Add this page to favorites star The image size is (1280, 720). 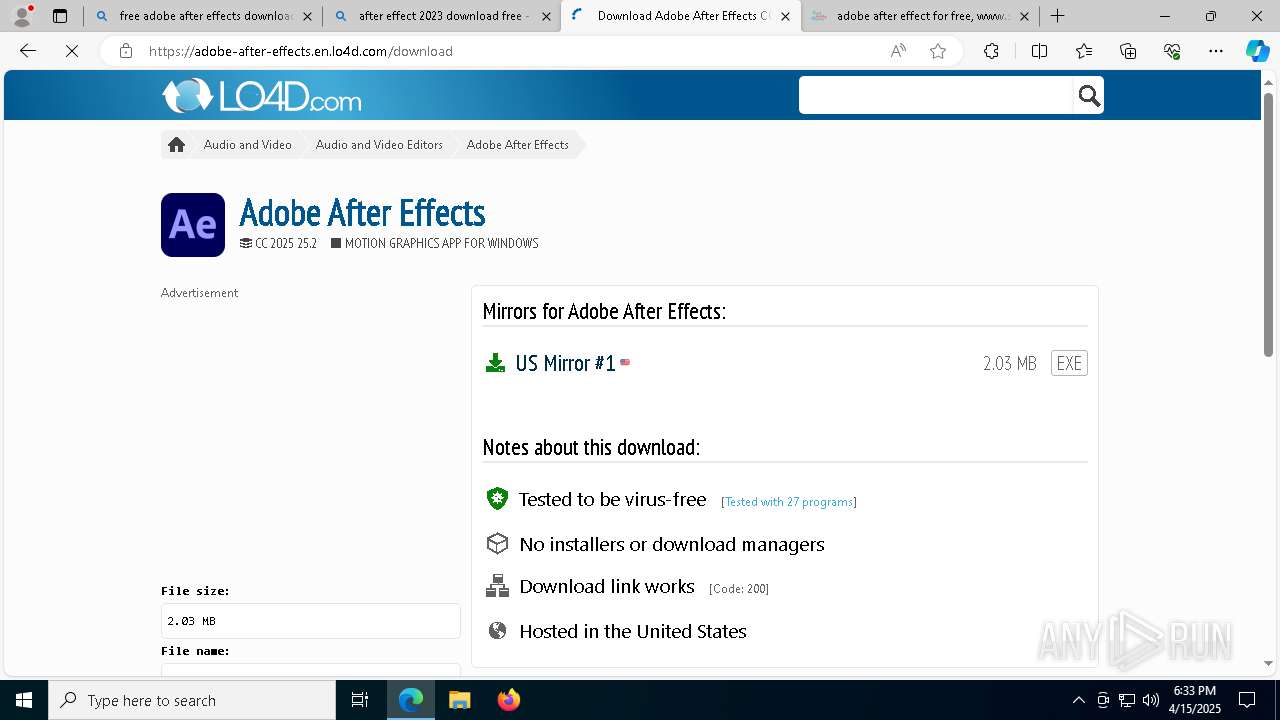(938, 51)
